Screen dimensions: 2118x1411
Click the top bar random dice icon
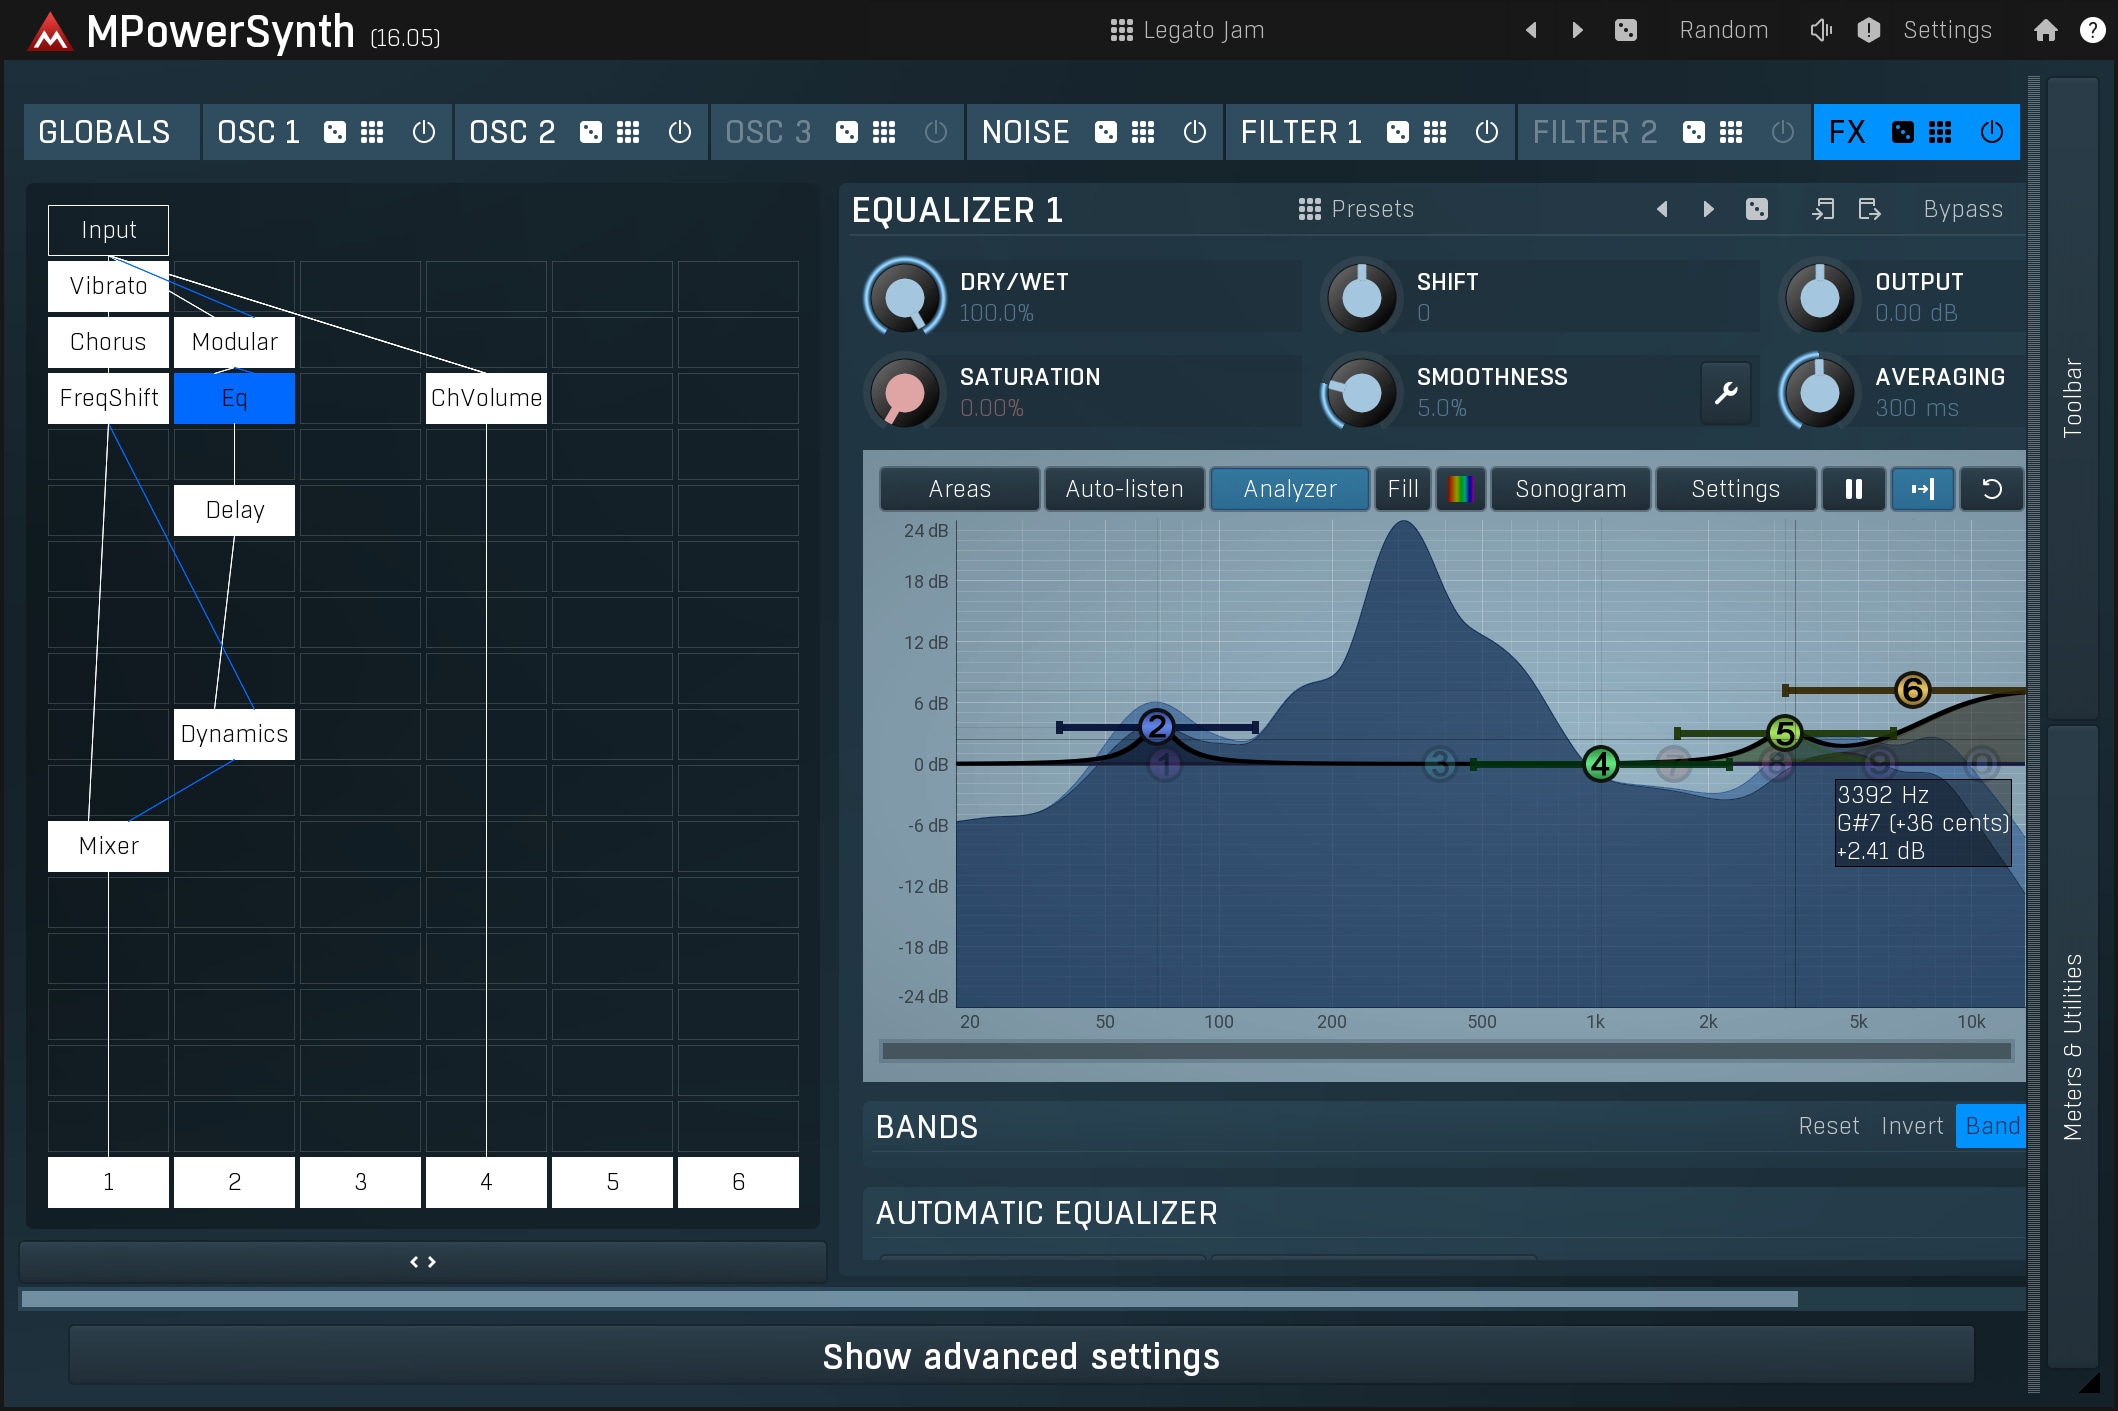[x=1626, y=30]
